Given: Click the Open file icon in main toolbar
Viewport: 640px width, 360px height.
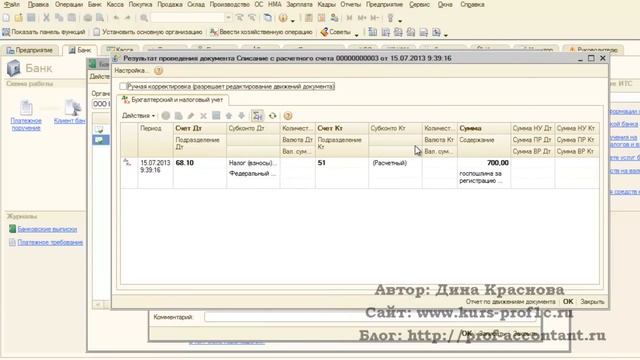Looking at the screenshot, I should [19, 18].
